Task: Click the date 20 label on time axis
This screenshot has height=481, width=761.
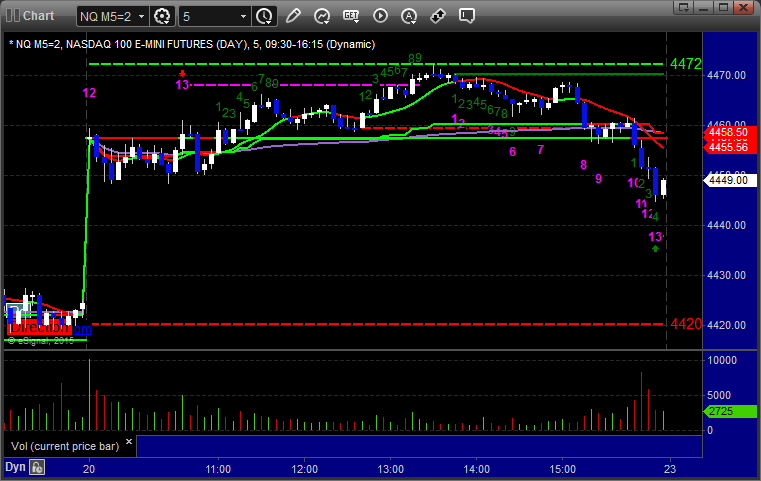Action: coord(89,469)
